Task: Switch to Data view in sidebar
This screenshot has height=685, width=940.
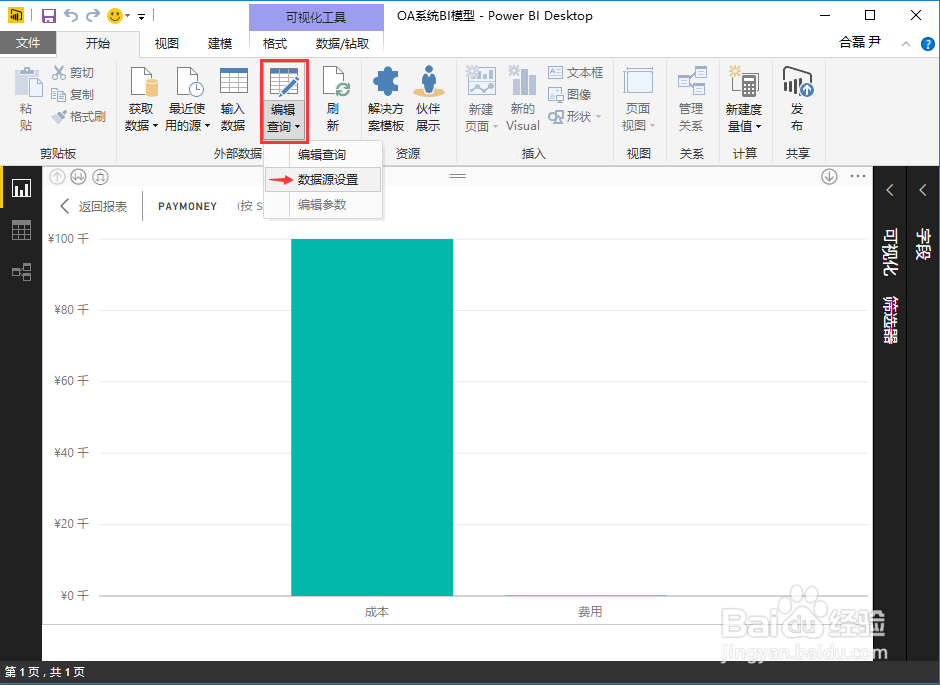Action: (22, 230)
